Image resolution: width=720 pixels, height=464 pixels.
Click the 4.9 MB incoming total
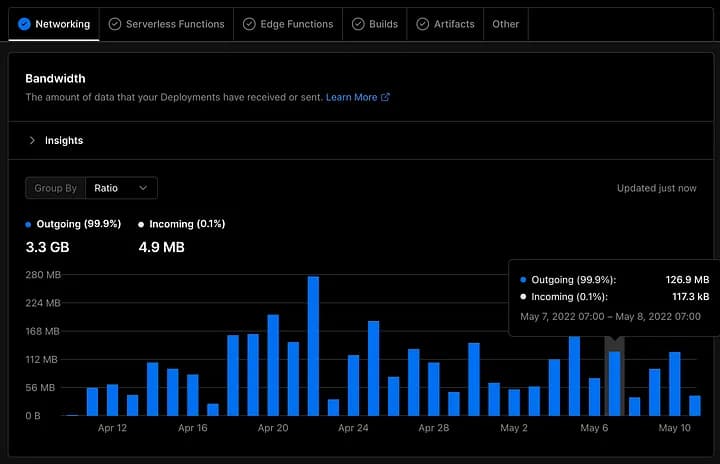161,247
